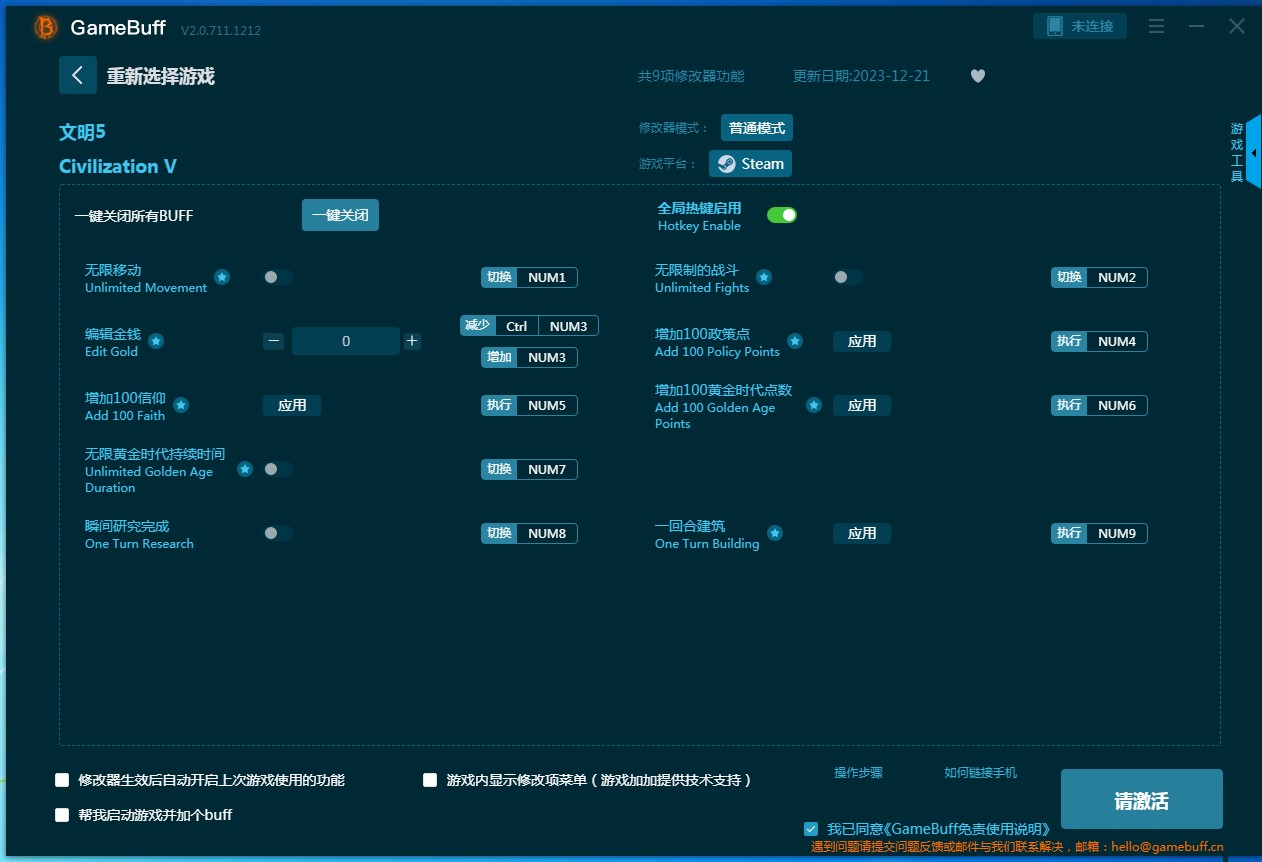Check the show in-game modifier menu checkbox

point(430,780)
